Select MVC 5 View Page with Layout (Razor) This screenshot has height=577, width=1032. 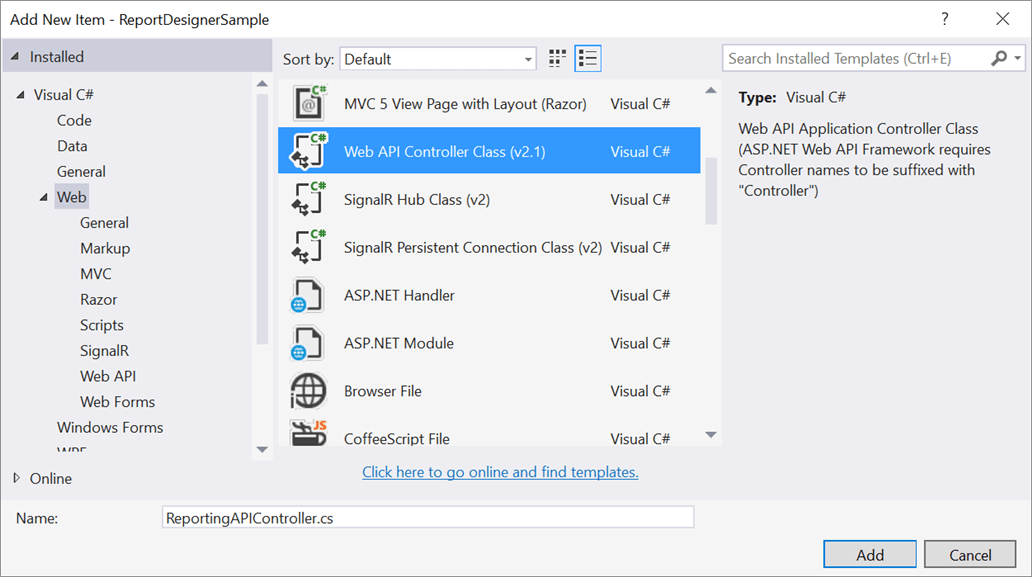tap(489, 103)
